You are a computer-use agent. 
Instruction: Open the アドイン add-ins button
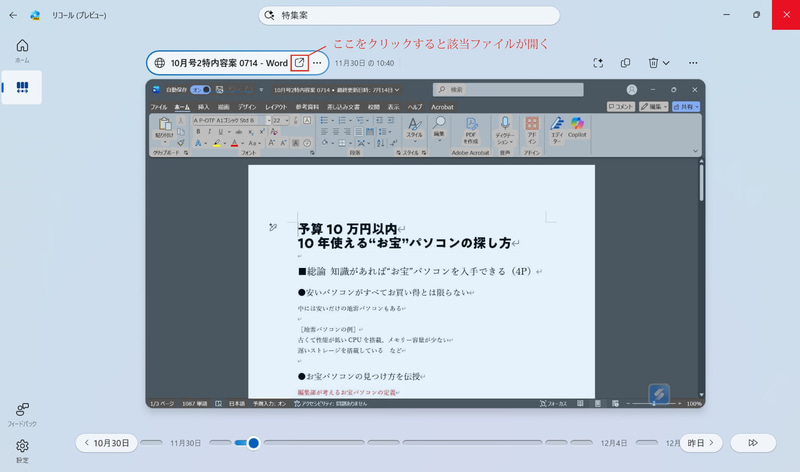click(532, 131)
